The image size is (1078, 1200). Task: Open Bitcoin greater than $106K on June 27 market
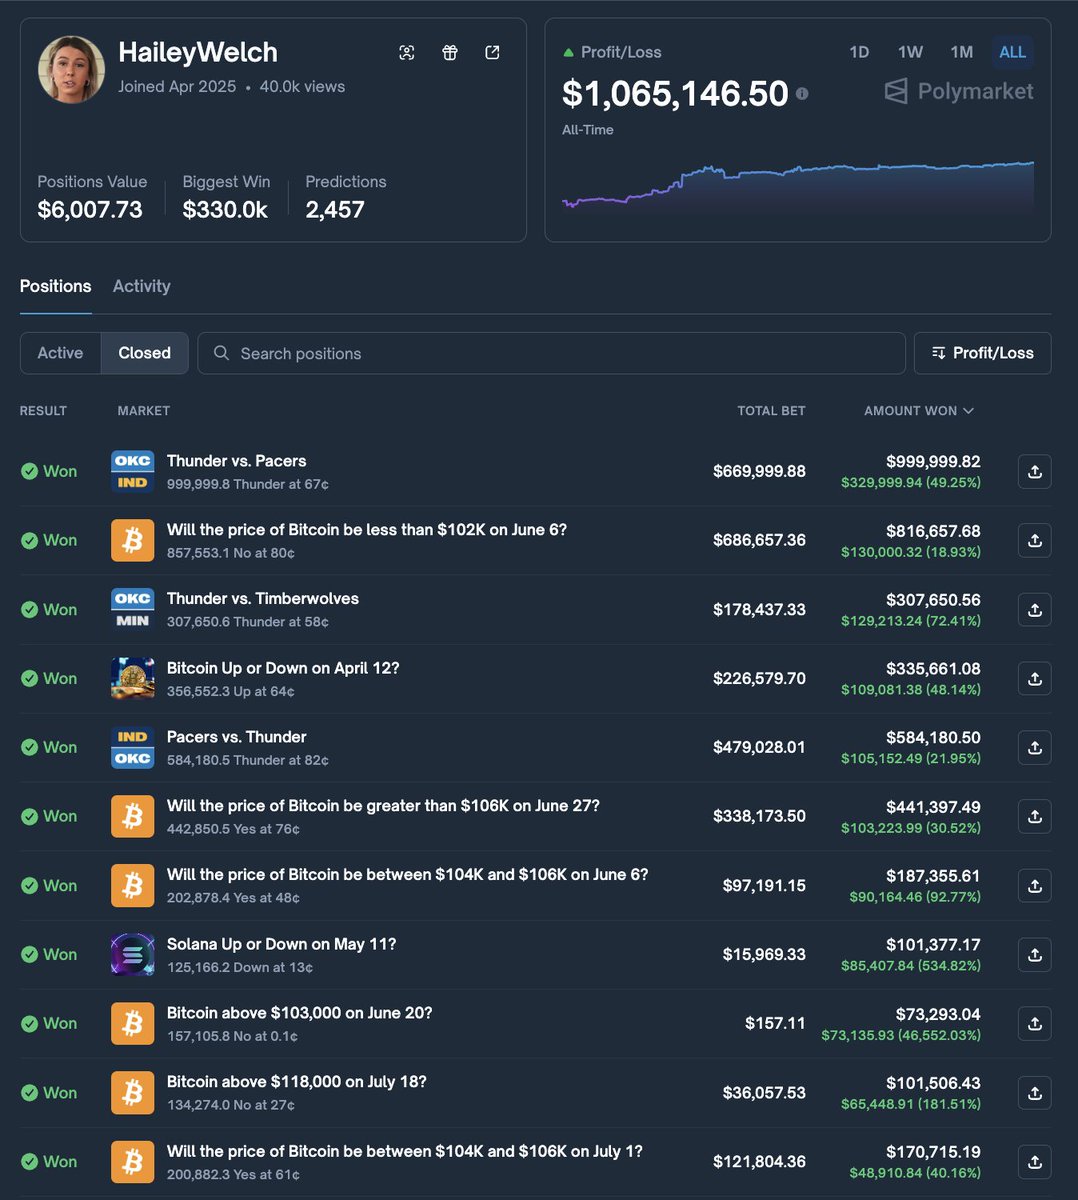coord(383,806)
